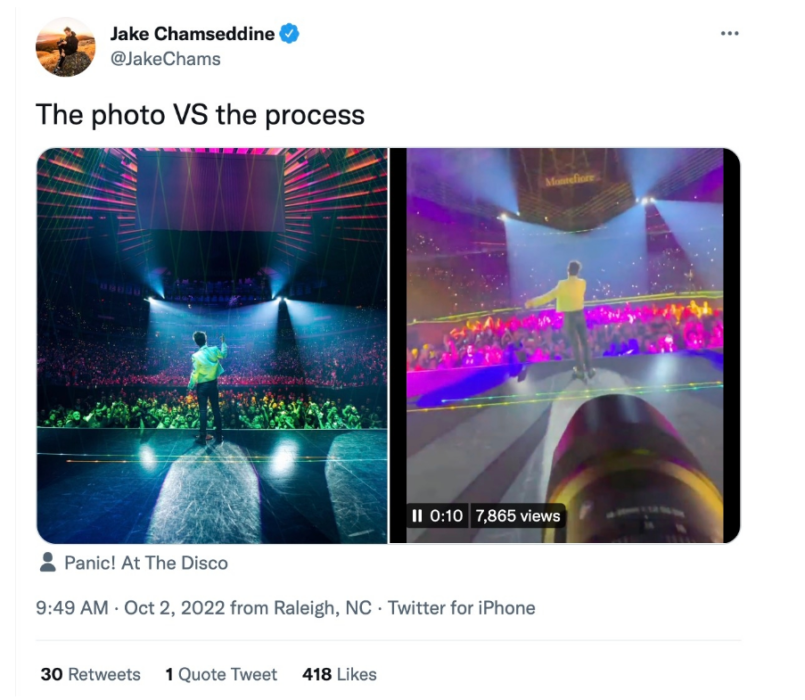Click the blue verified badge
The height and width of the screenshot is (700, 805).
[x=290, y=34]
